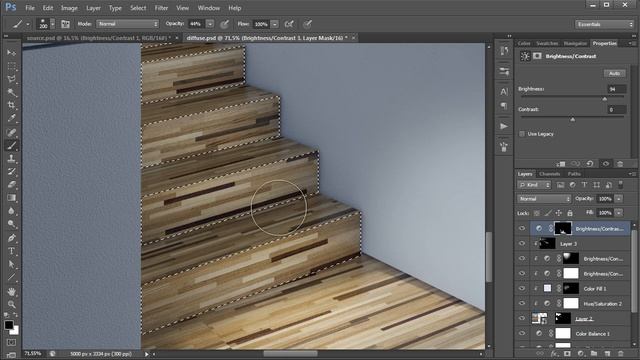Hide the Color Balance 1 layer
640x360 pixels.
522,333
